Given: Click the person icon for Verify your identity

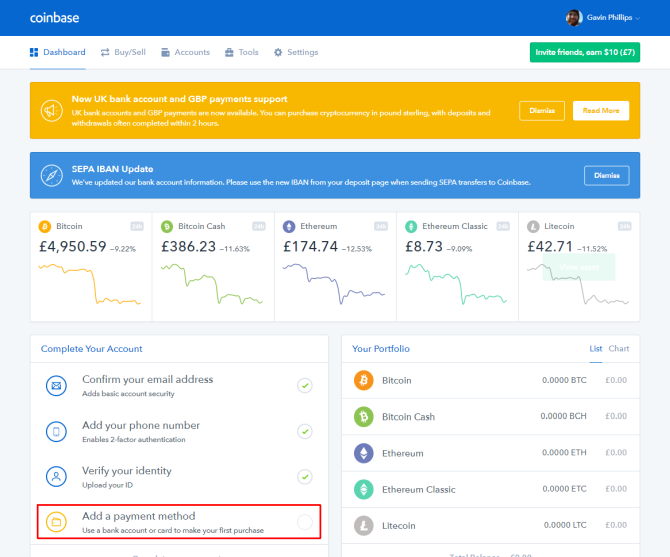Looking at the screenshot, I should point(56,477).
